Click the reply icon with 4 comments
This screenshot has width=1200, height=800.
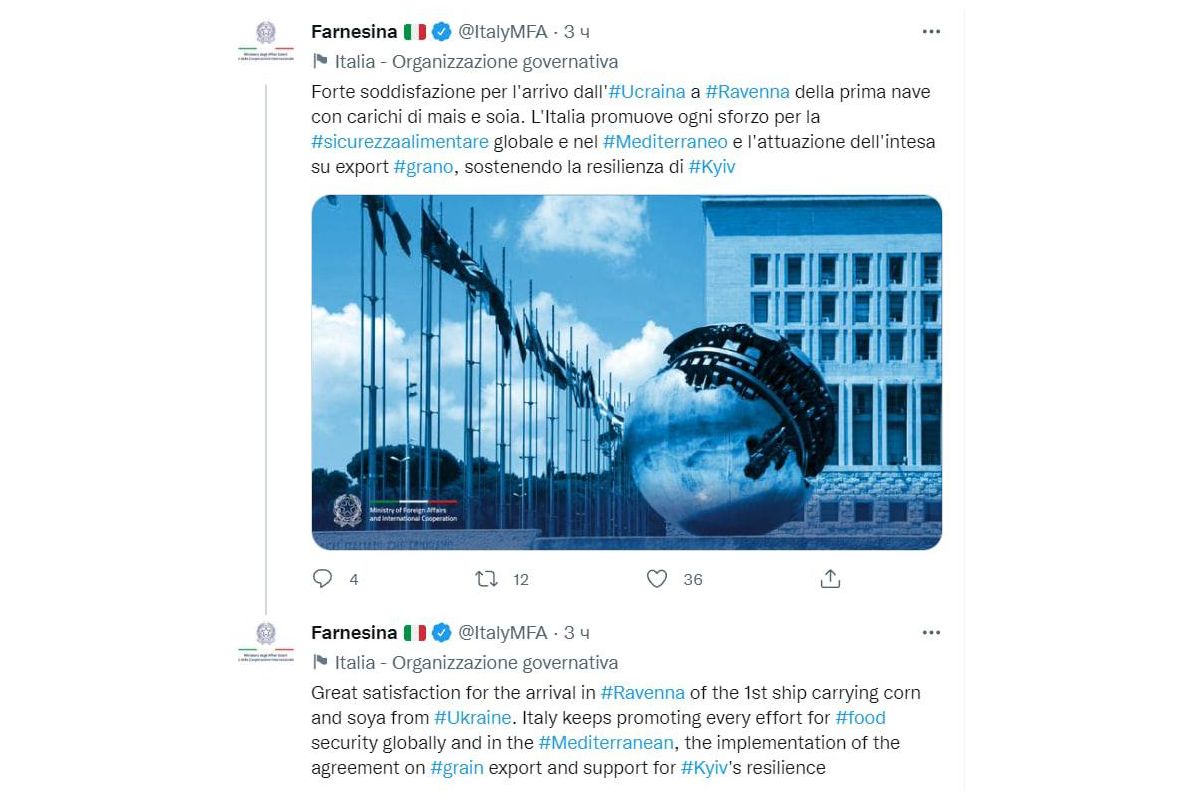click(x=322, y=579)
